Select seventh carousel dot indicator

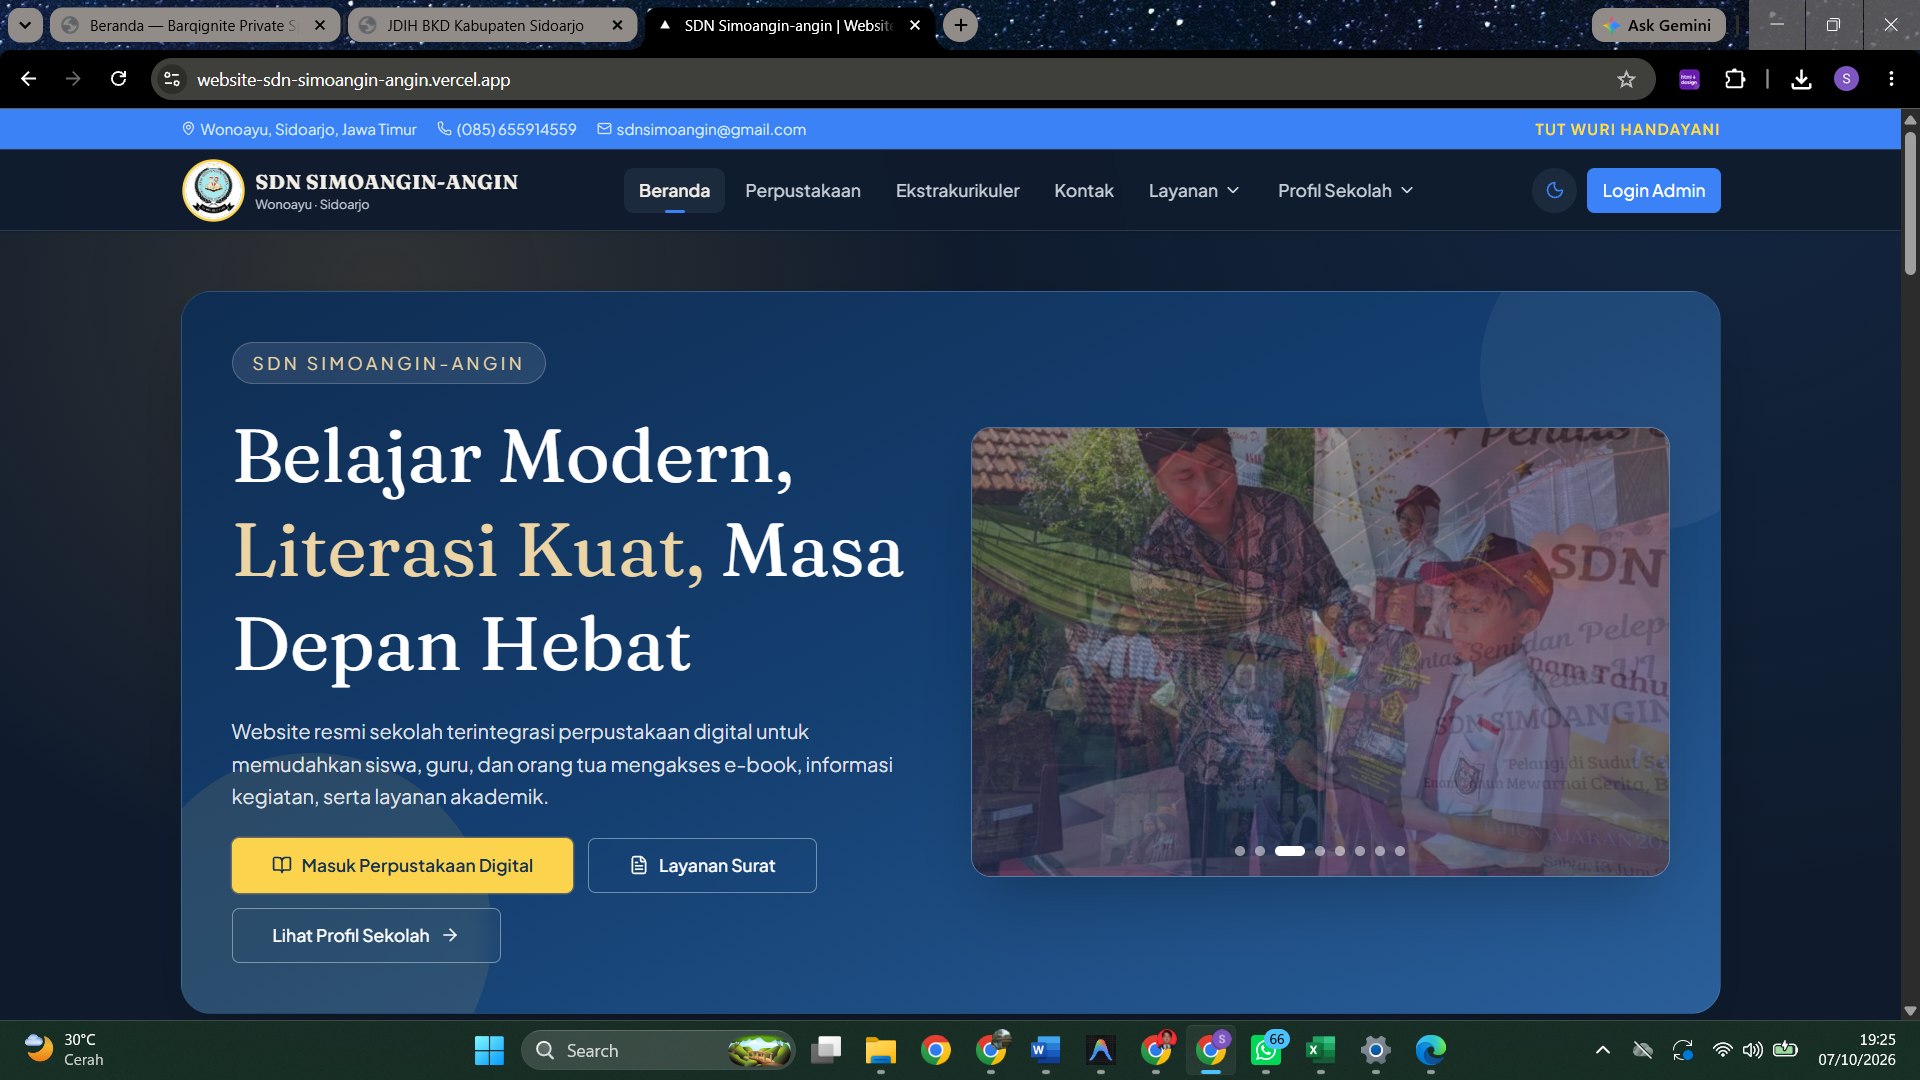click(1380, 851)
